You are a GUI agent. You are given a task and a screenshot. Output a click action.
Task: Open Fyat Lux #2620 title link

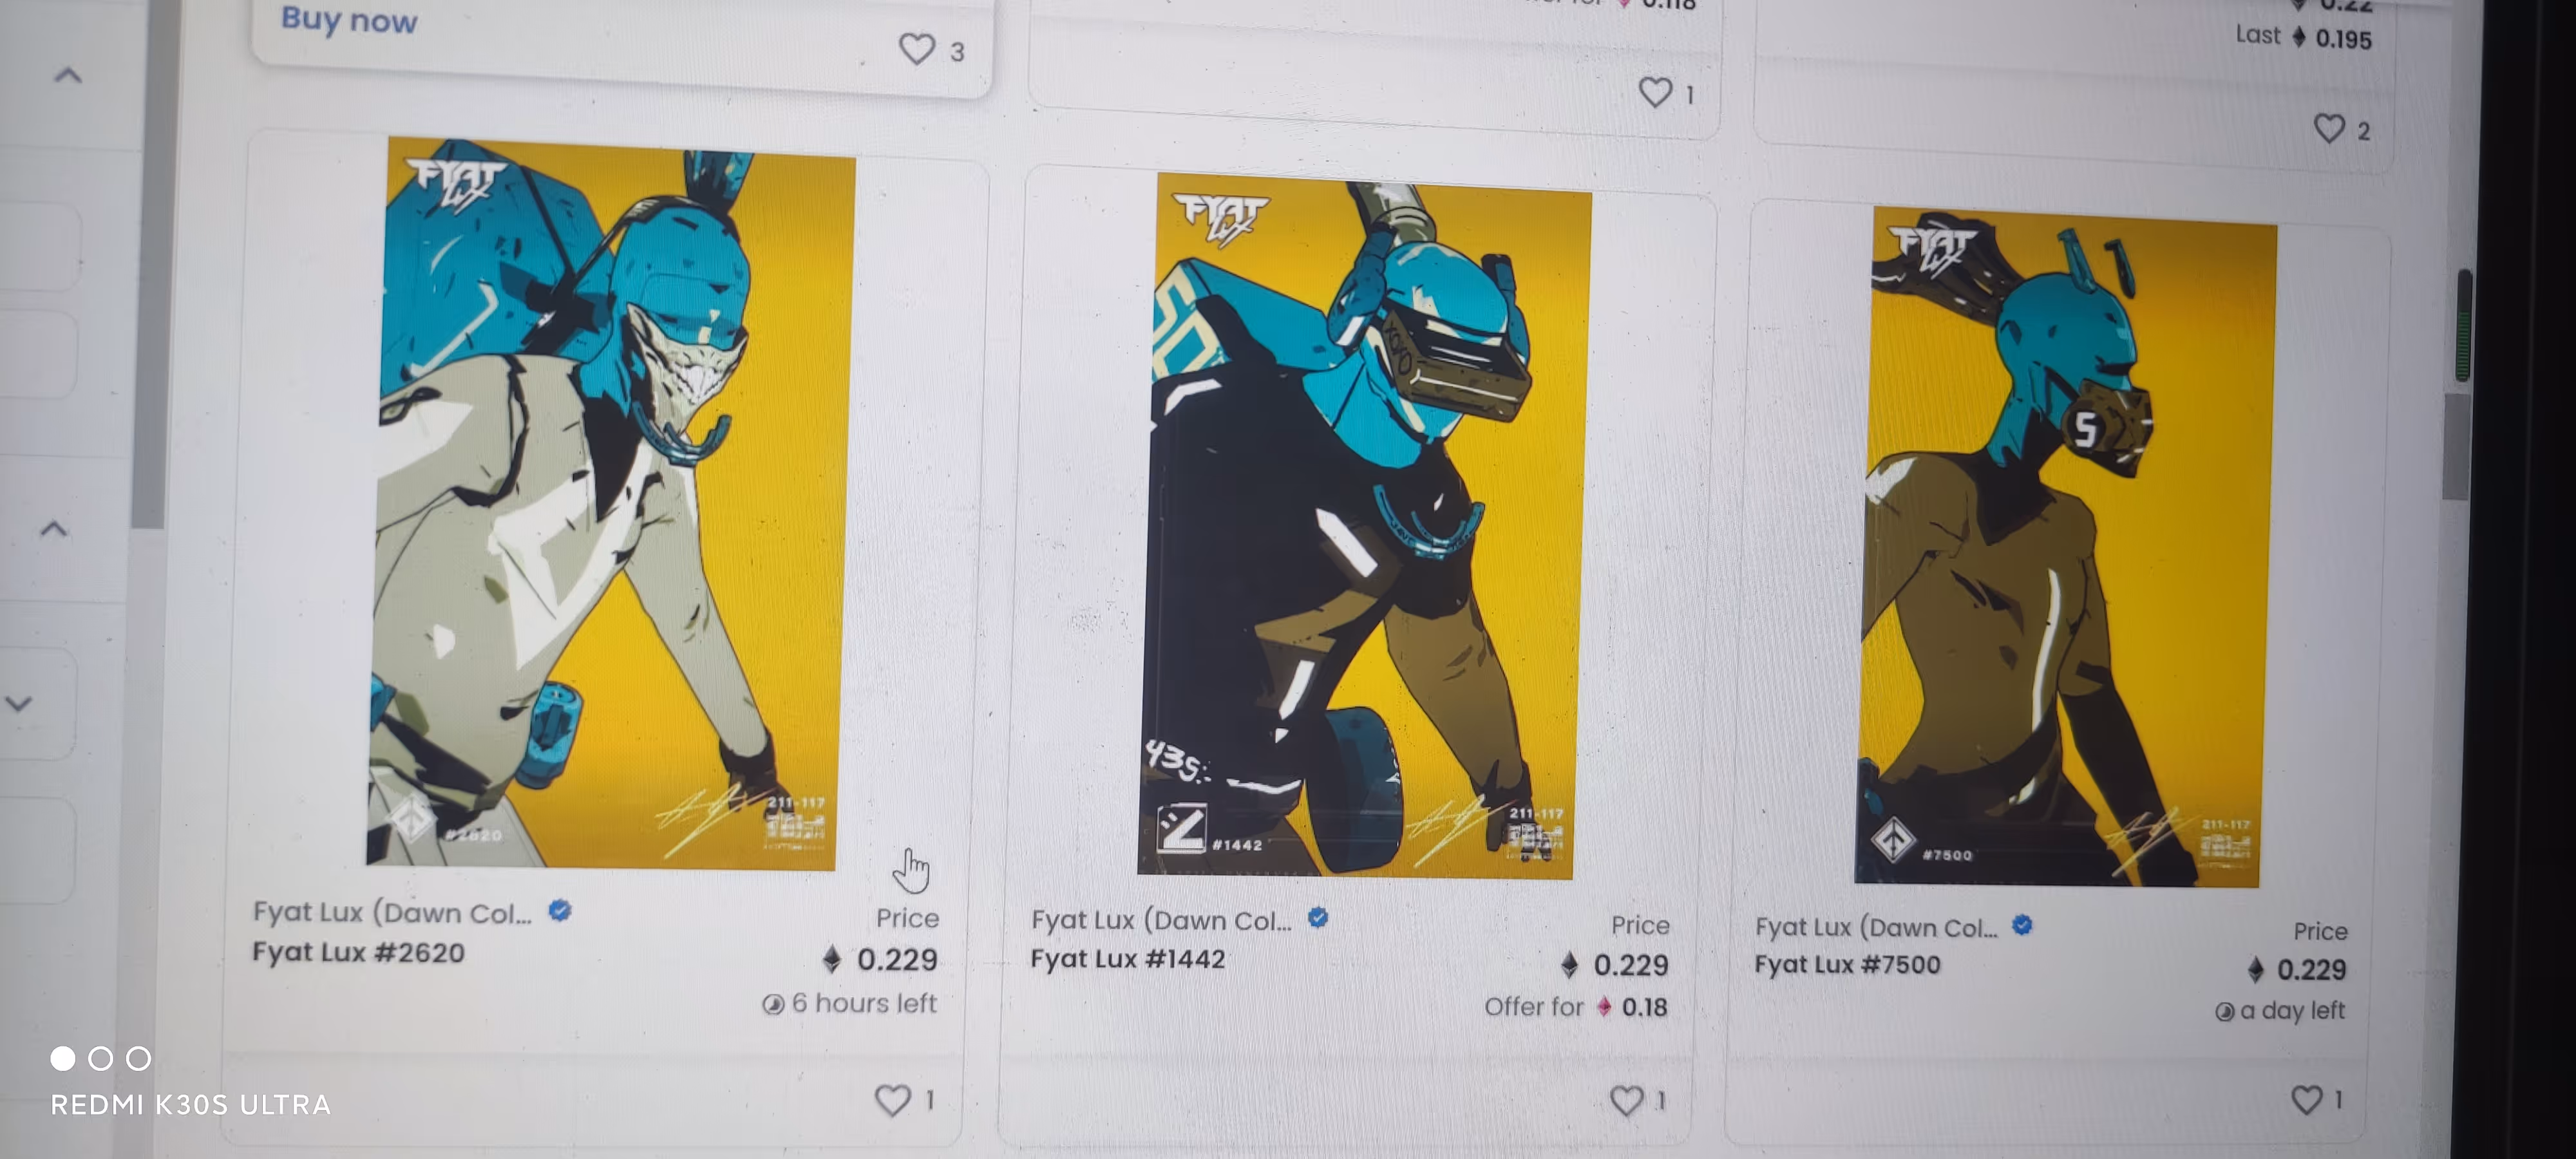pos(358,952)
